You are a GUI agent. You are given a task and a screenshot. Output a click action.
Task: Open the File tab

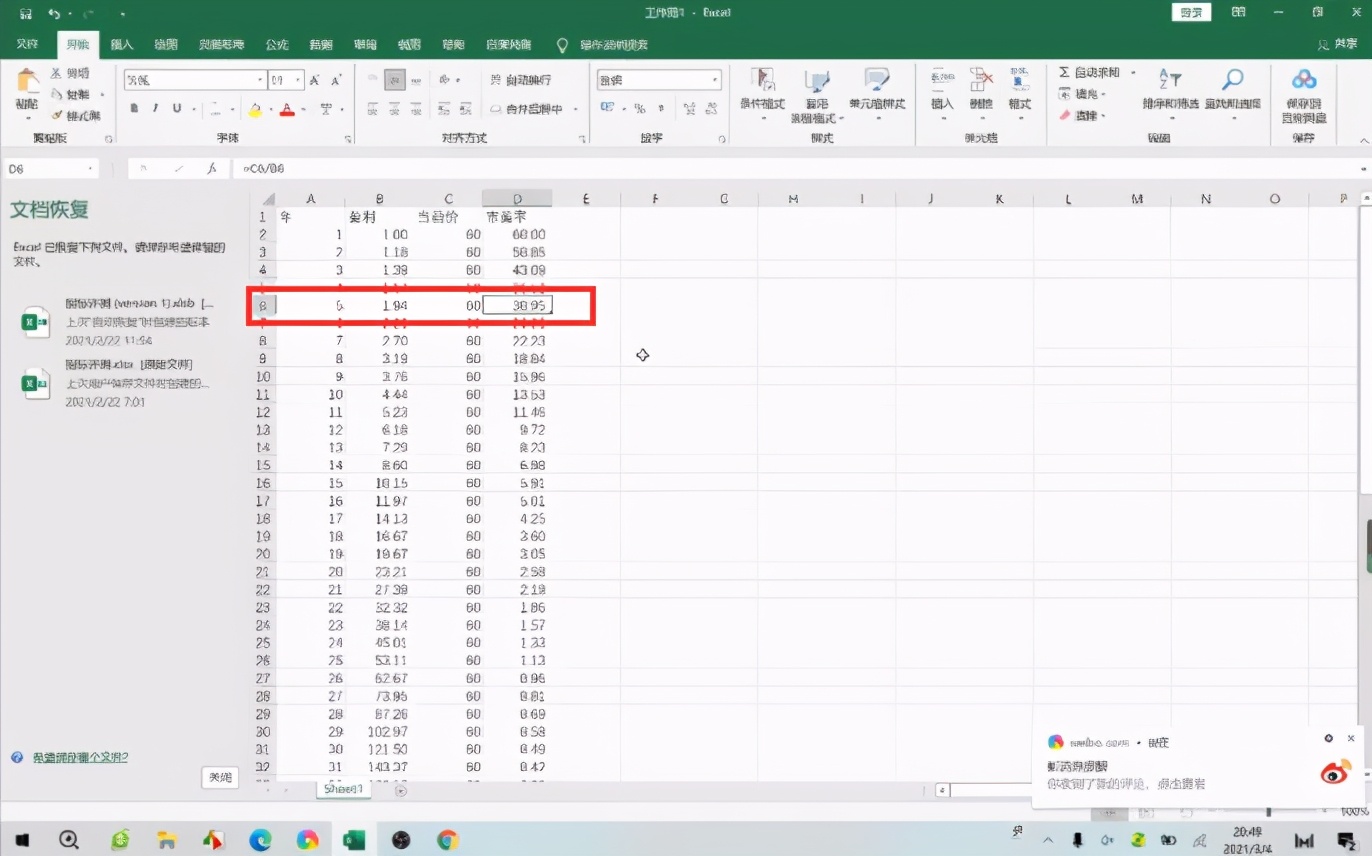[27, 45]
